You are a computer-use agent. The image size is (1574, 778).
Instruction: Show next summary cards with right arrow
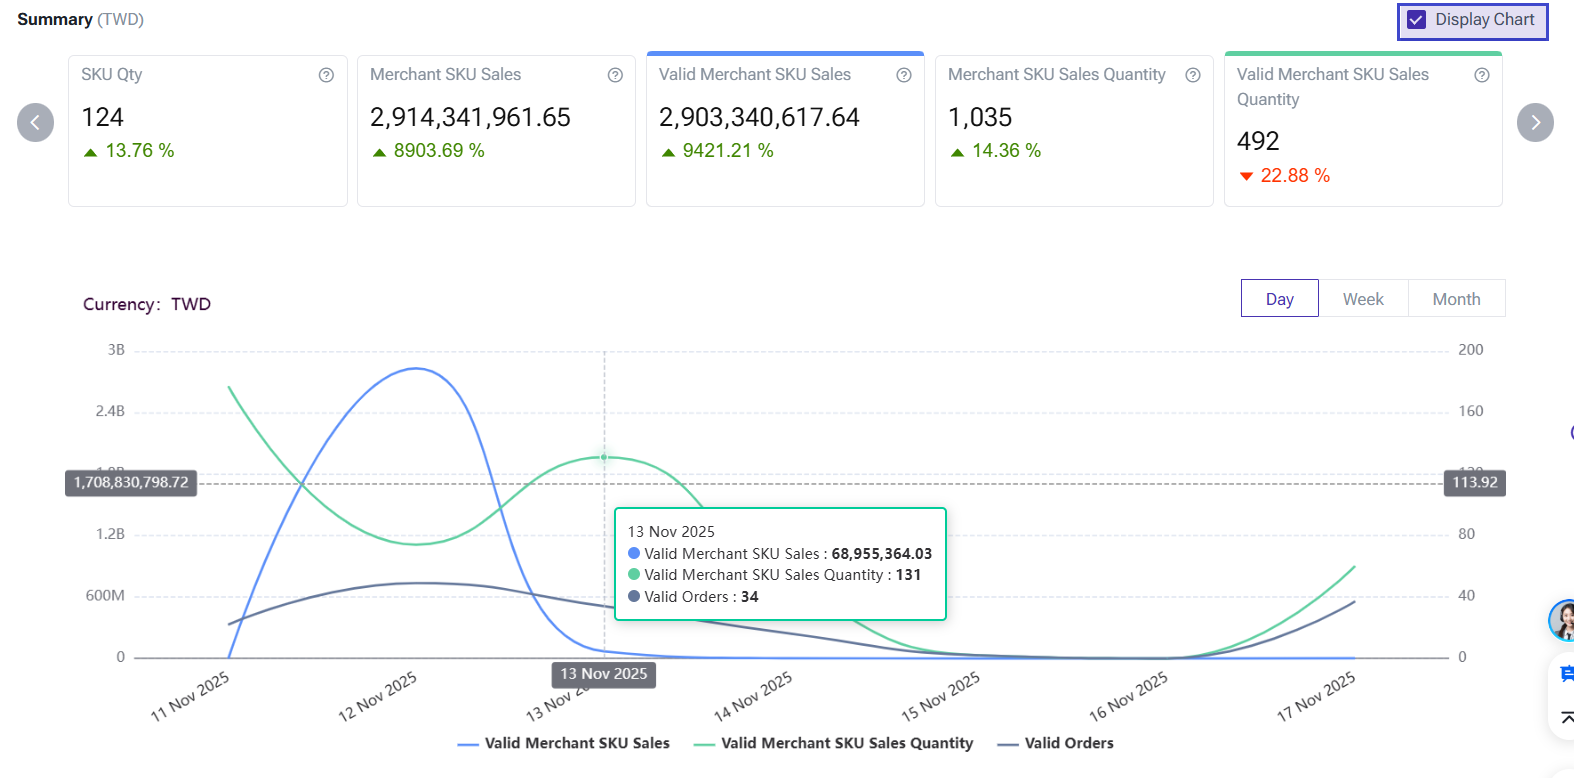(1535, 123)
